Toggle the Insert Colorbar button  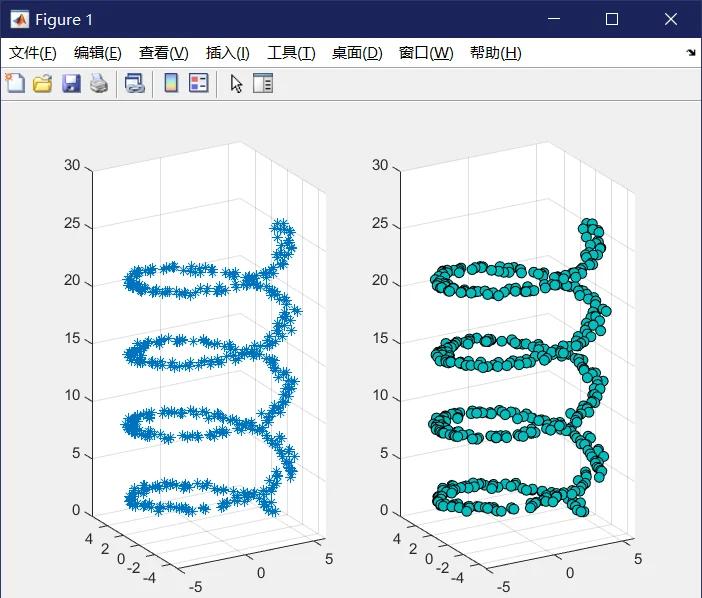click(171, 84)
